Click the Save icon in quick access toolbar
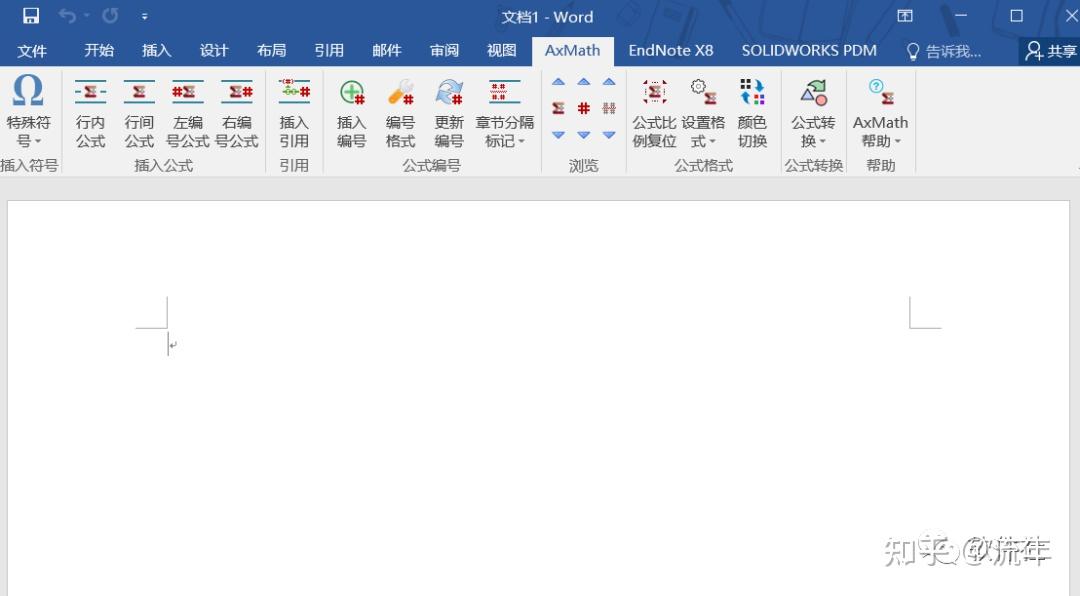 30,16
